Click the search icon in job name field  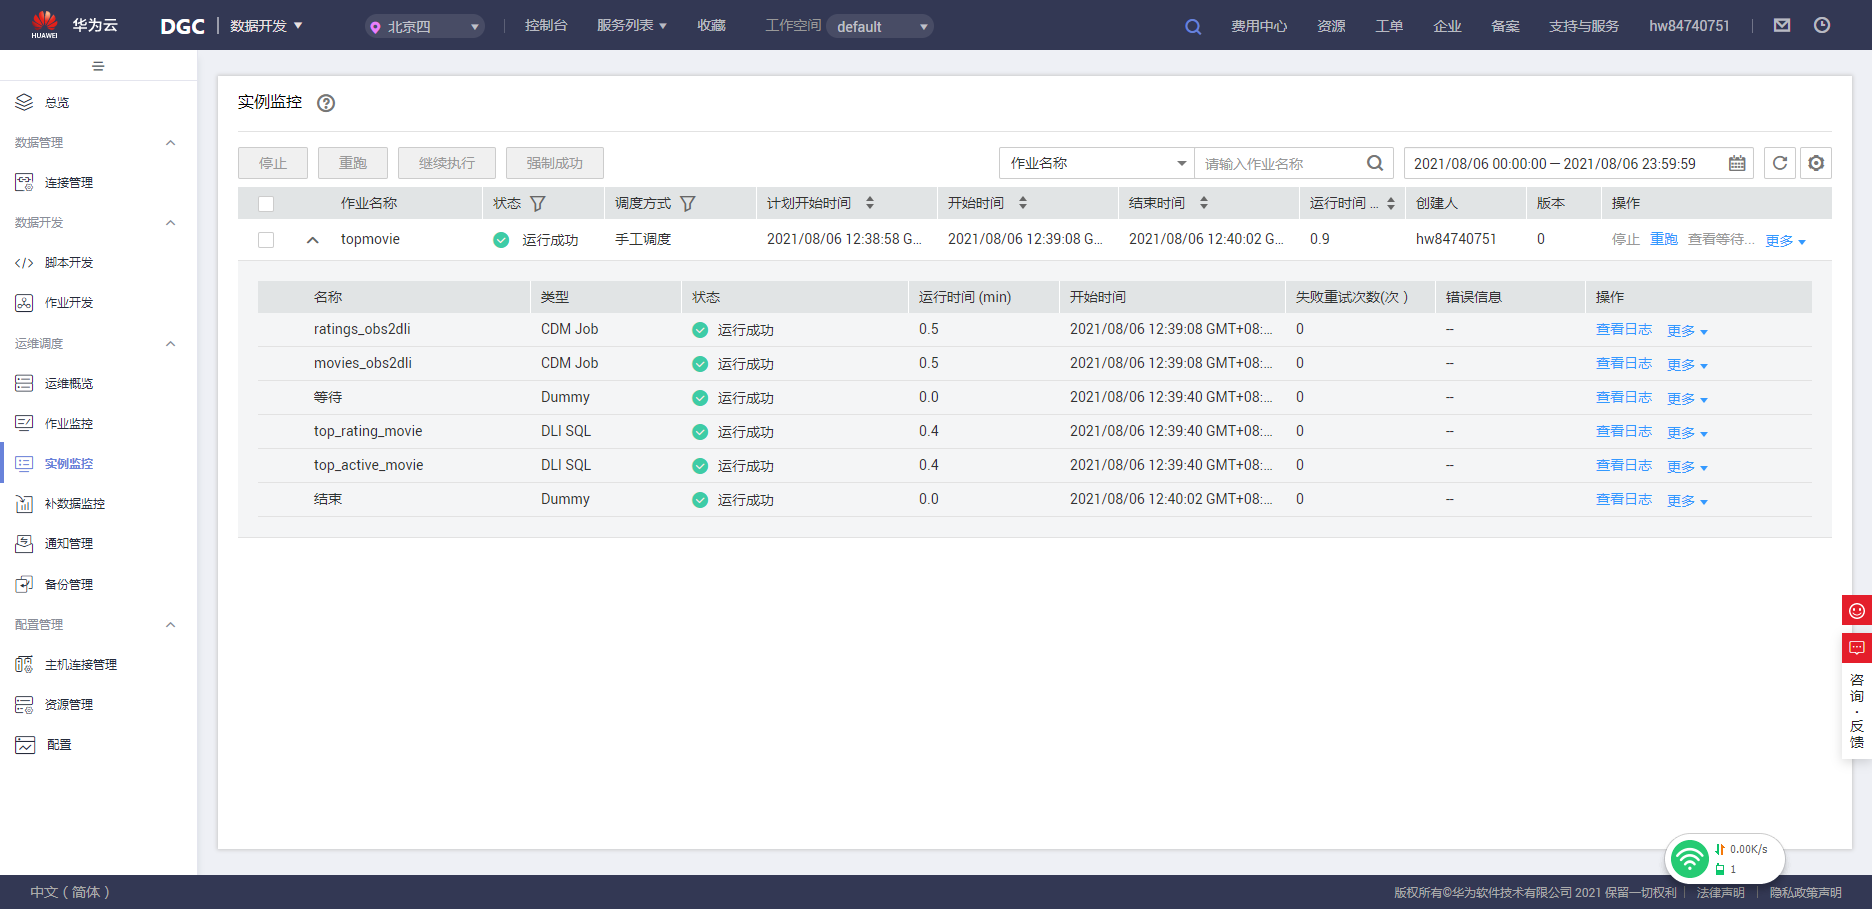click(x=1375, y=163)
